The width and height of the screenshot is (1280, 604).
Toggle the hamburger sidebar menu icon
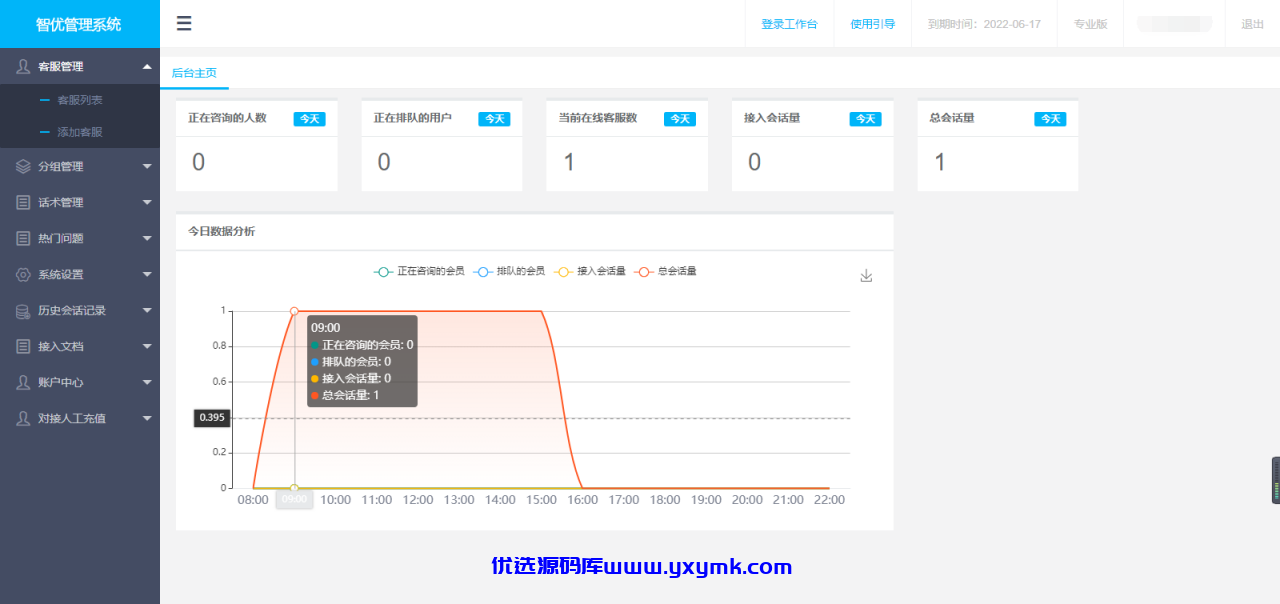tap(184, 24)
